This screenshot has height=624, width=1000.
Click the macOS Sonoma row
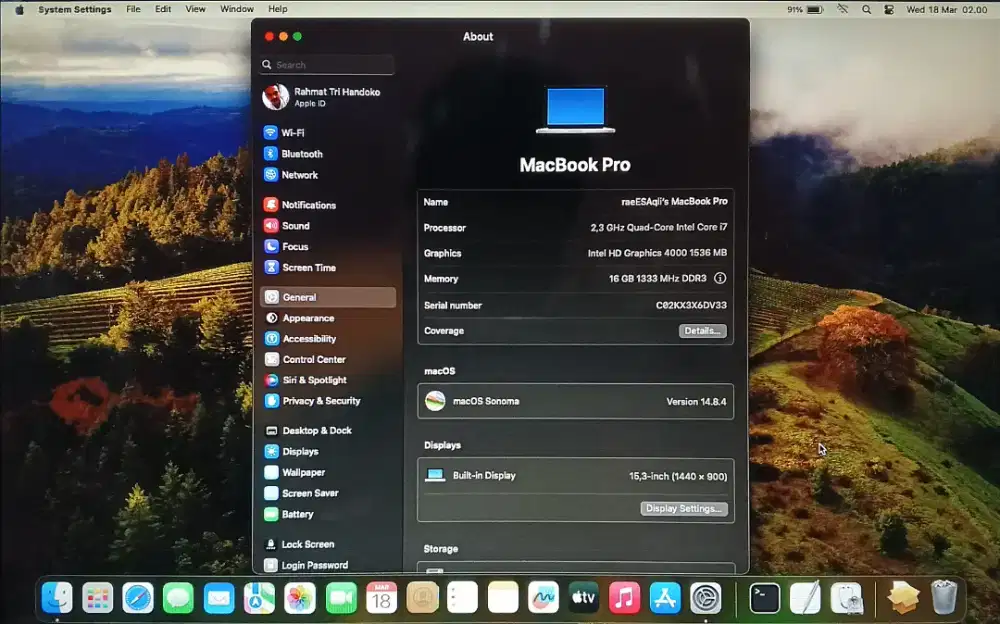pyautogui.click(x=575, y=401)
